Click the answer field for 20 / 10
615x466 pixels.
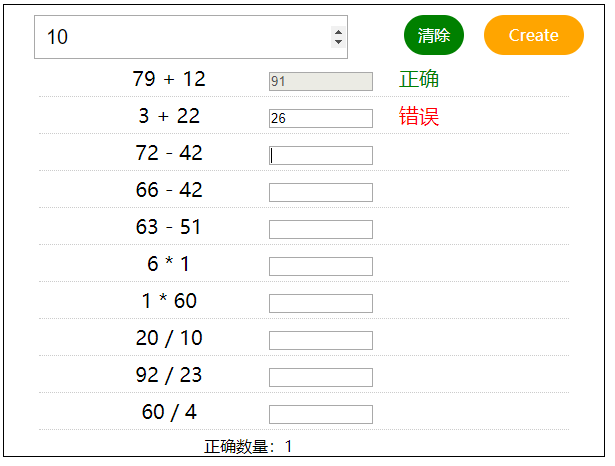320,340
